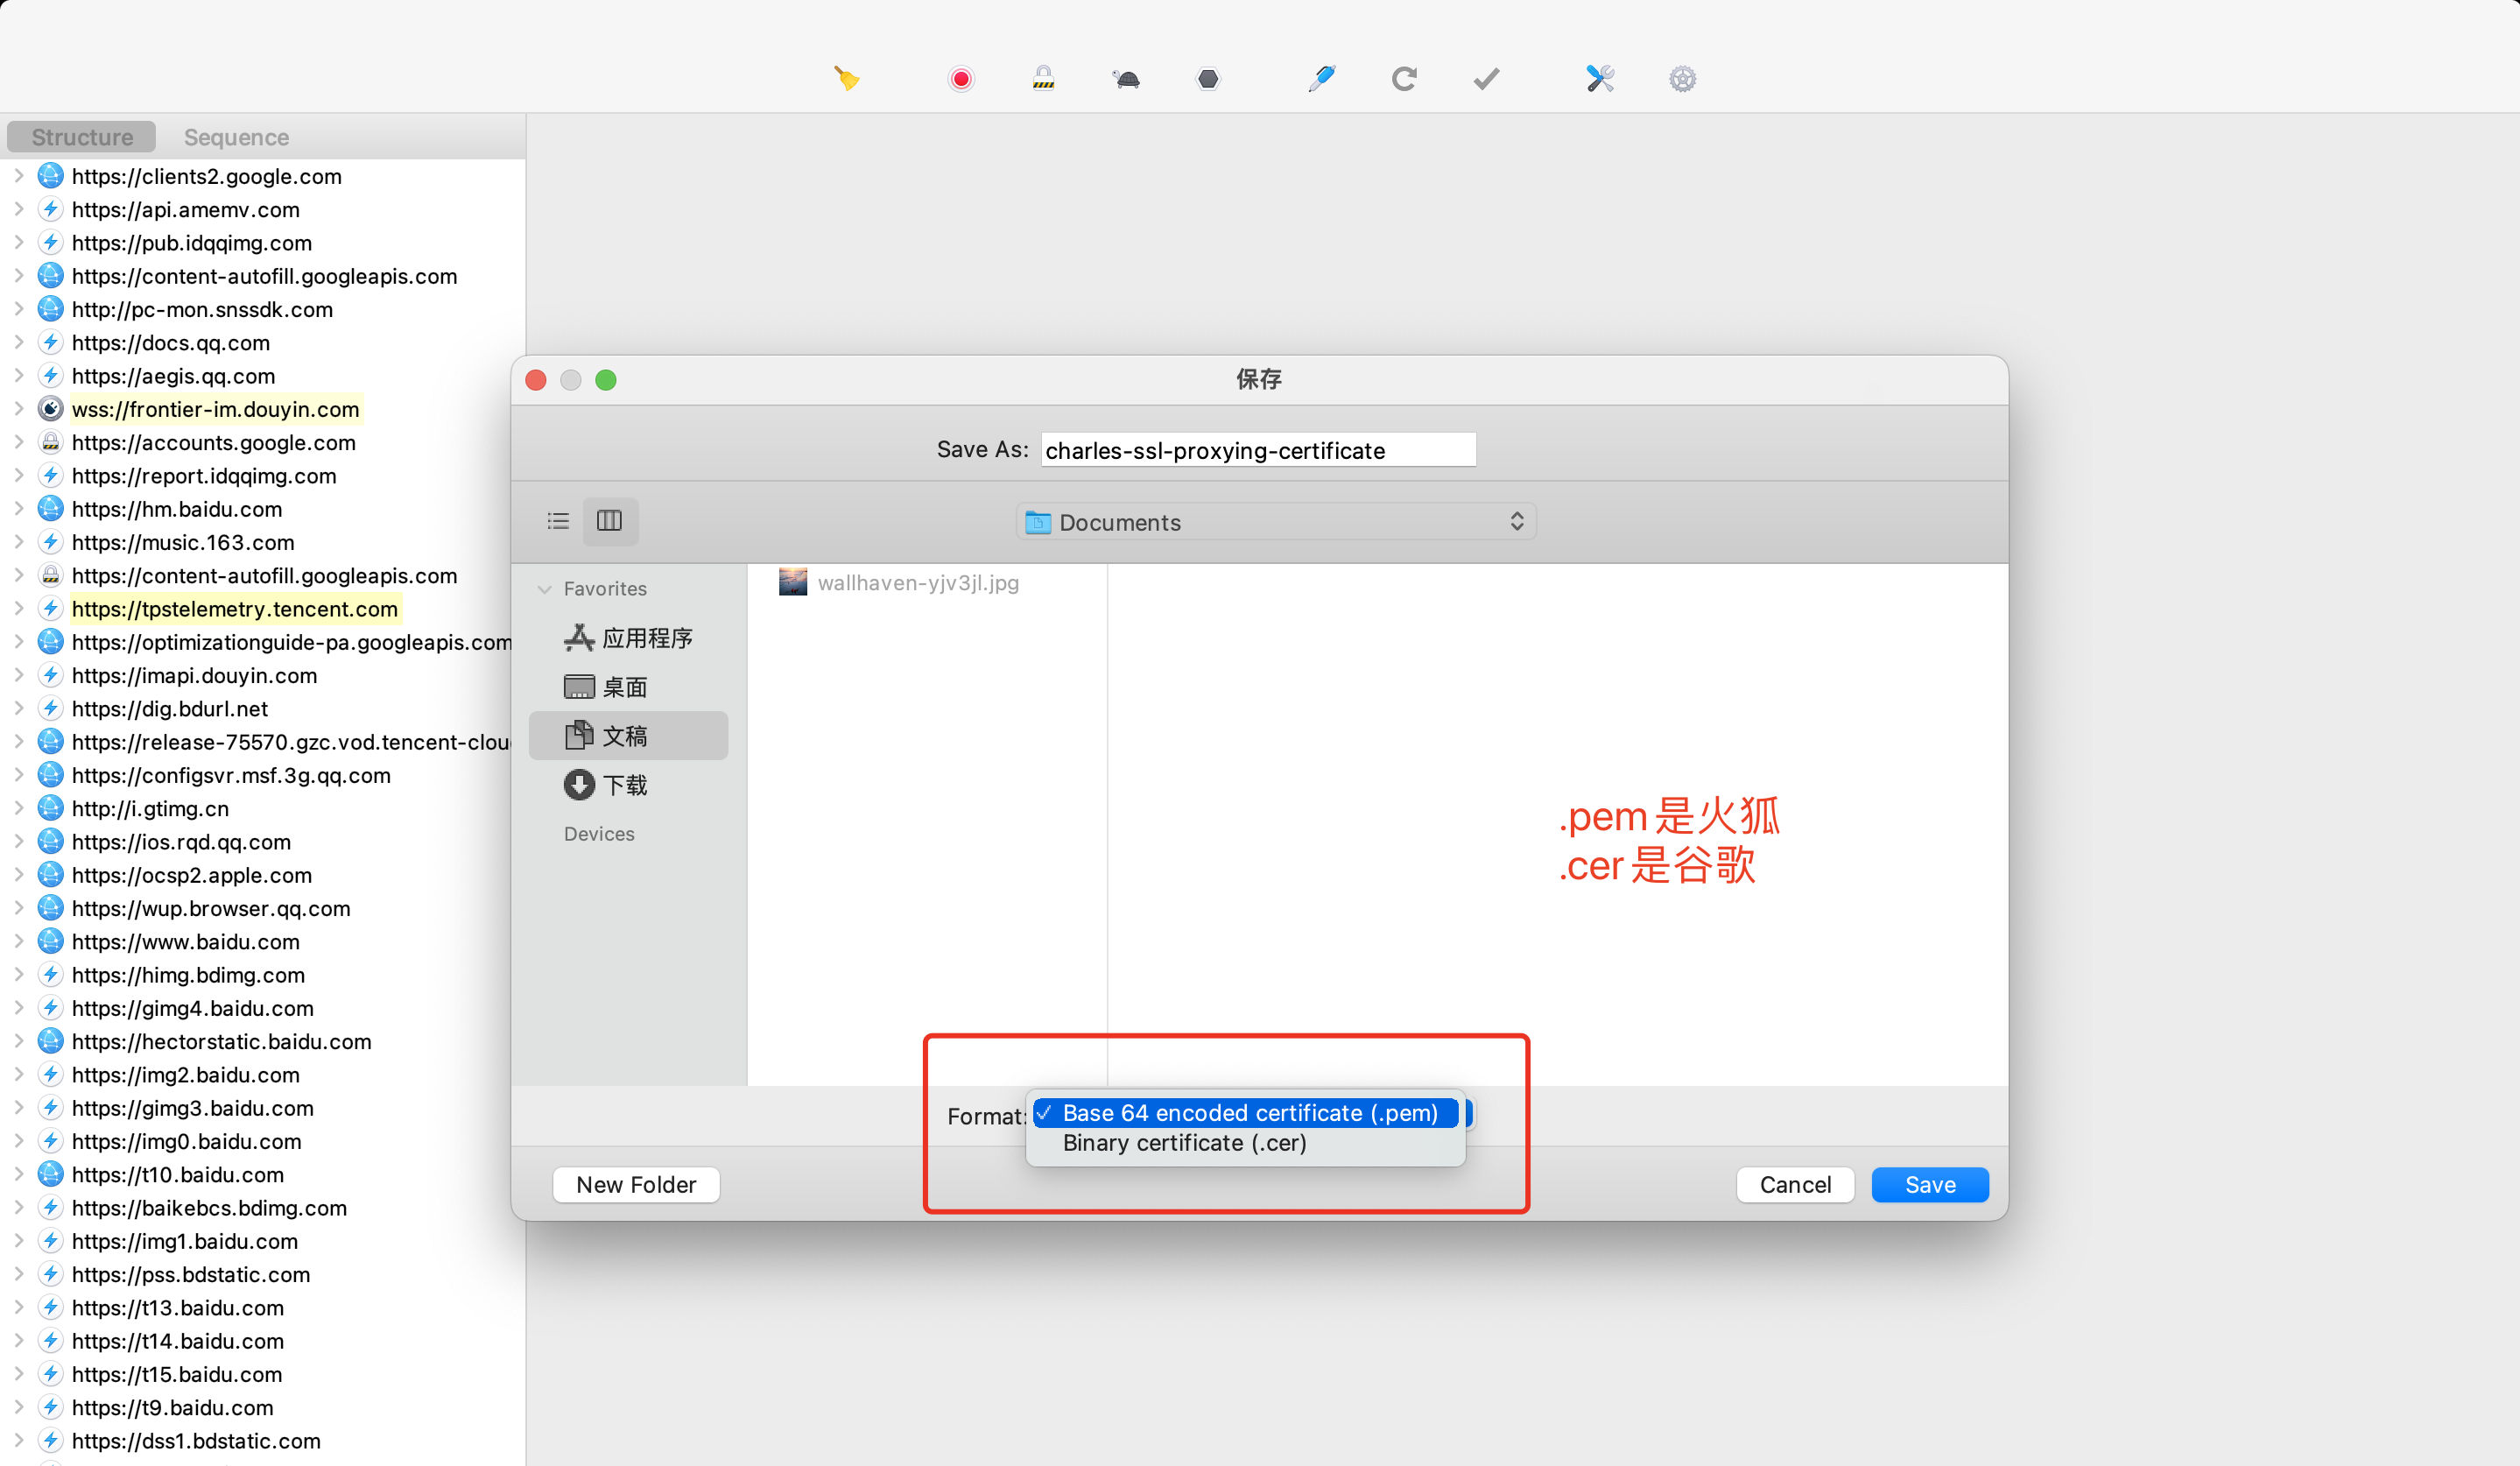Click the repeat request arrow icon
Image resolution: width=2520 pixels, height=1466 pixels.
coord(1404,78)
